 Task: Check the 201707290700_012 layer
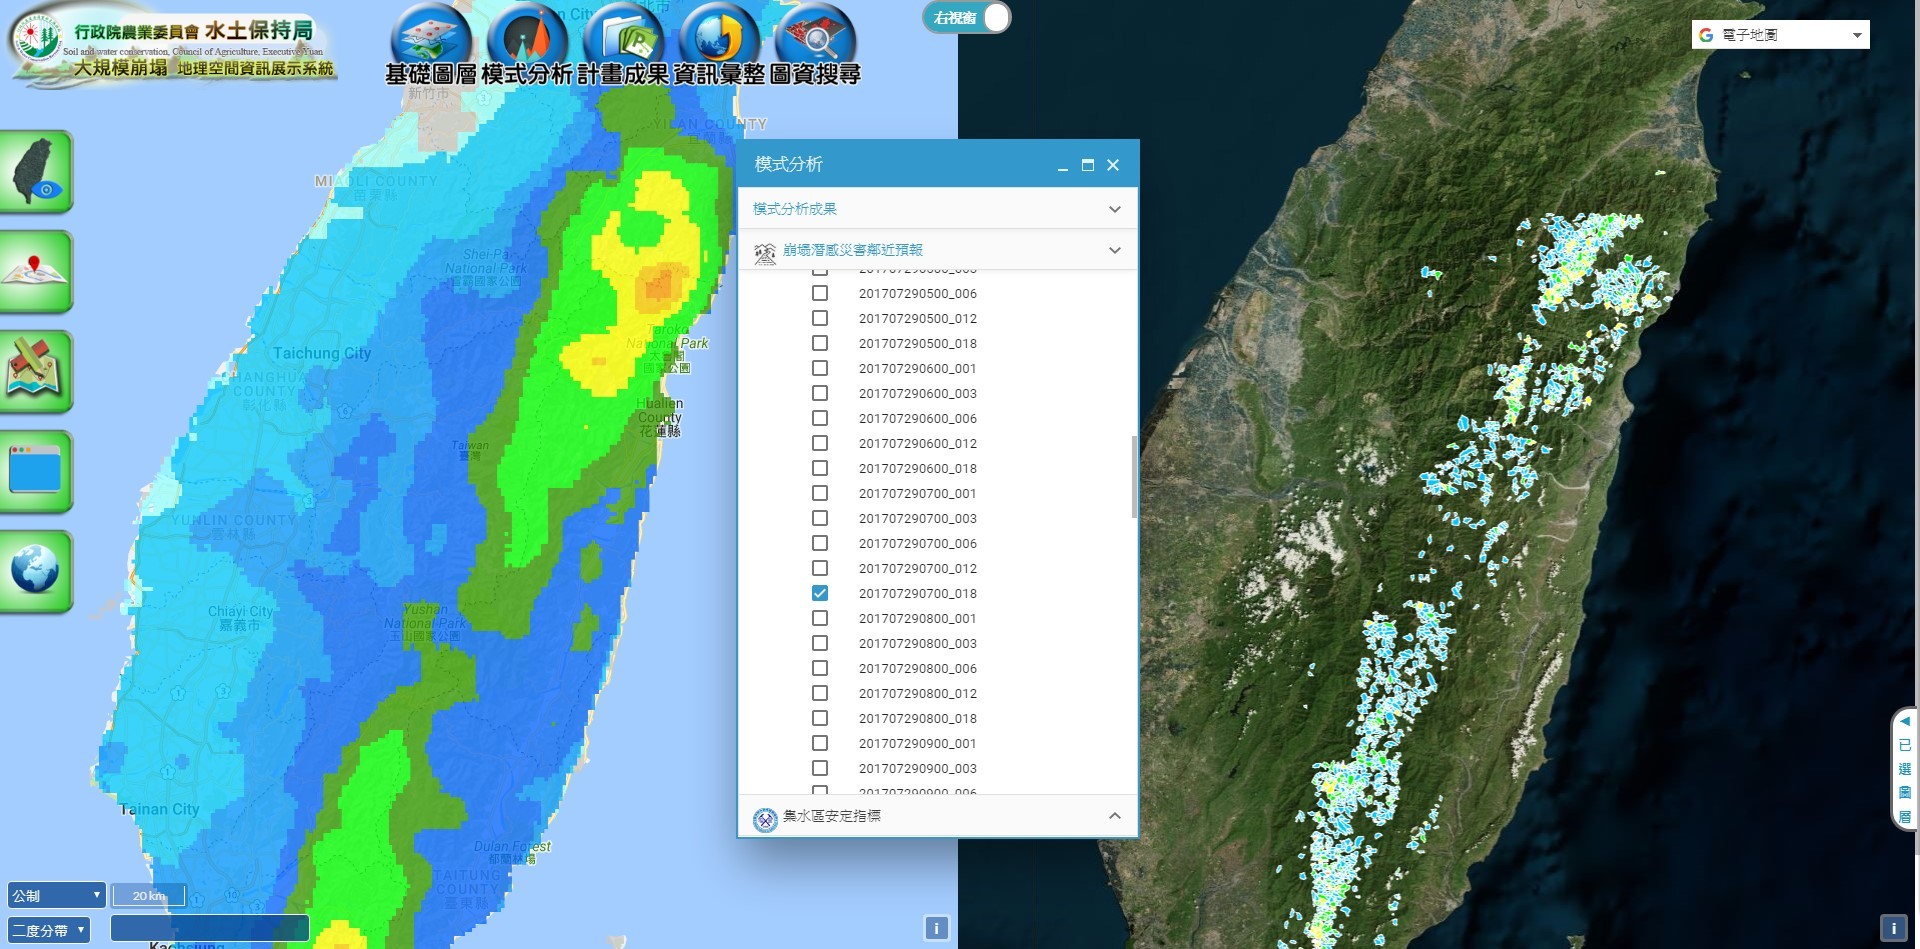click(x=820, y=568)
